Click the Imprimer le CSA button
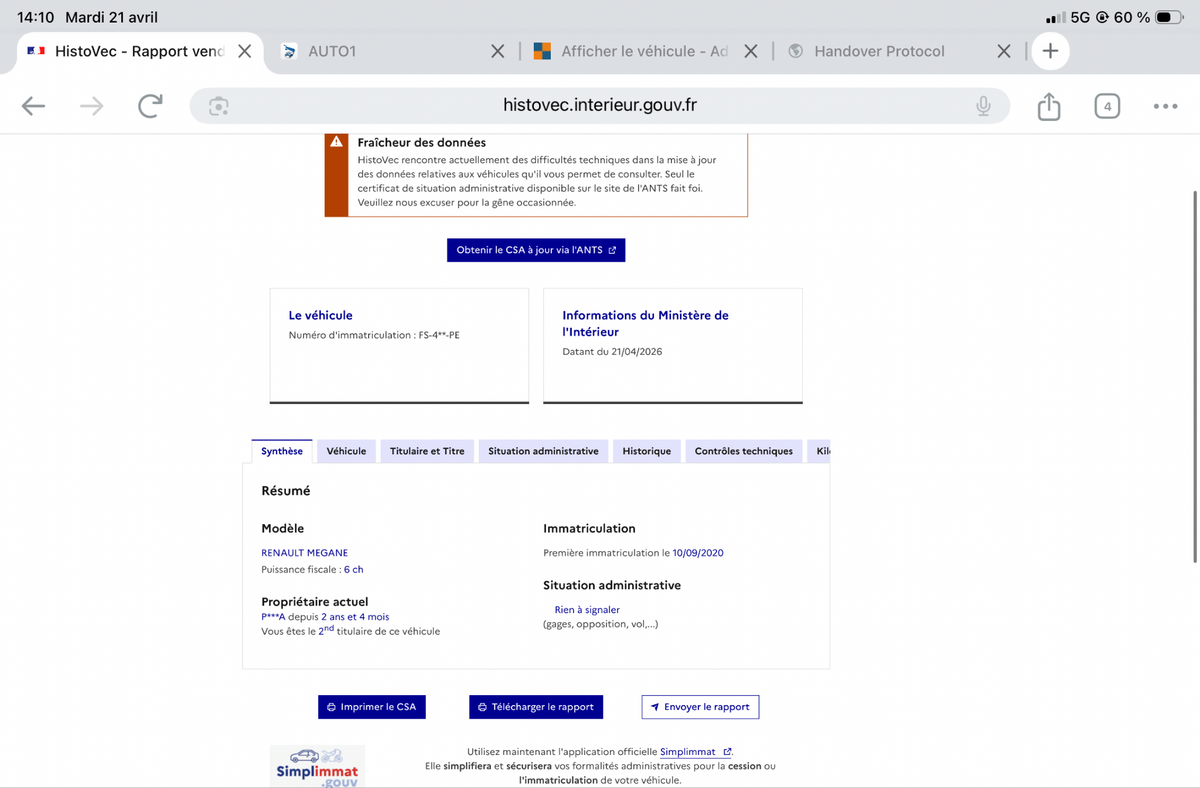The image size is (1200, 788). pos(372,707)
